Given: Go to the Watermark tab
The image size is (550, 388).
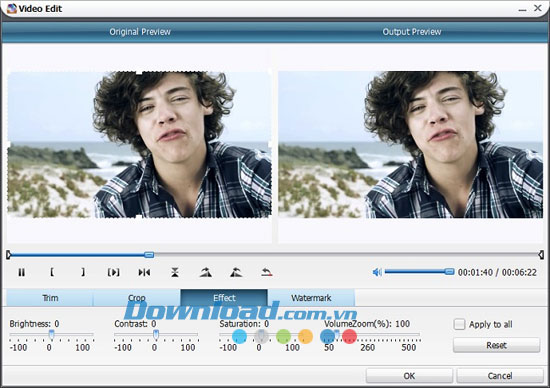Looking at the screenshot, I should [311, 298].
